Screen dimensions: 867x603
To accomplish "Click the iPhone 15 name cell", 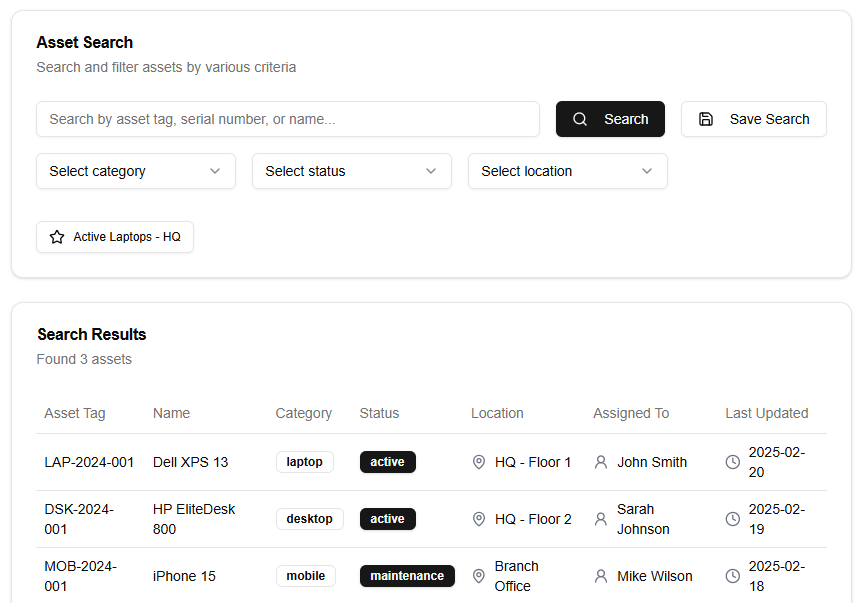I will coord(184,576).
